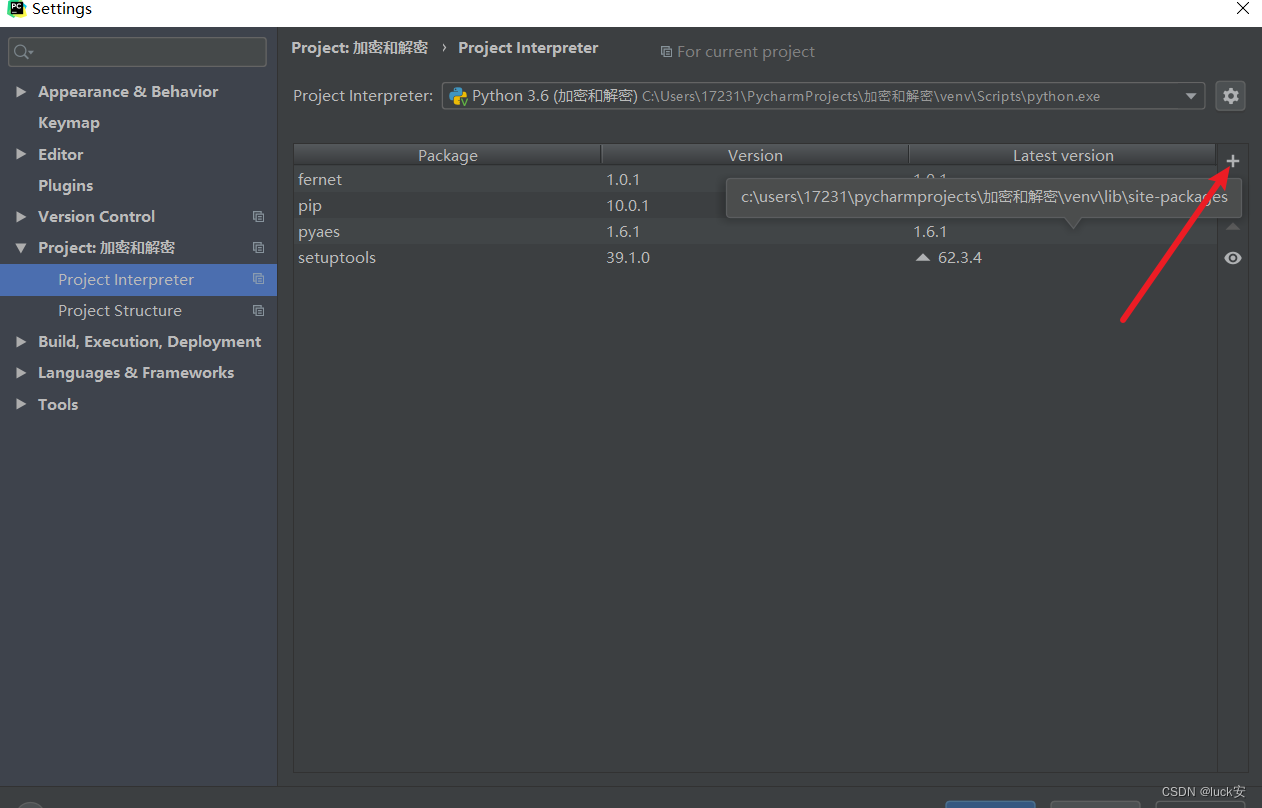Click the copy icon on the Project Interpreter row
Screen dimensions: 1262x808
pos(259,279)
